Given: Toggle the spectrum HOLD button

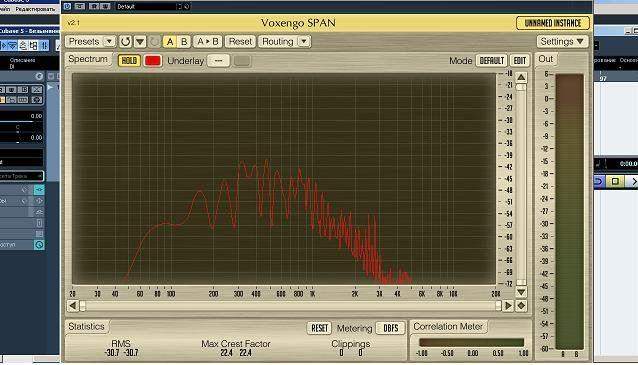Looking at the screenshot, I should click(x=129, y=61).
